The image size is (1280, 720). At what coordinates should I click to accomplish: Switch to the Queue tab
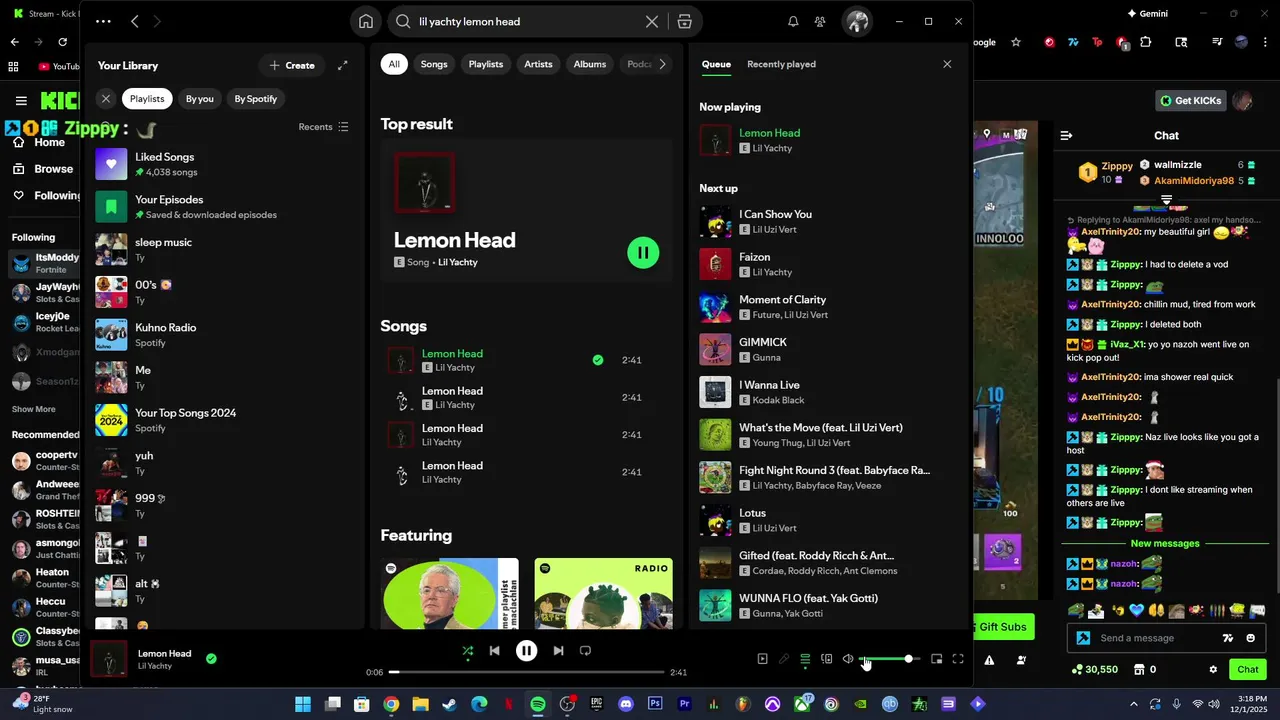pyautogui.click(x=716, y=64)
